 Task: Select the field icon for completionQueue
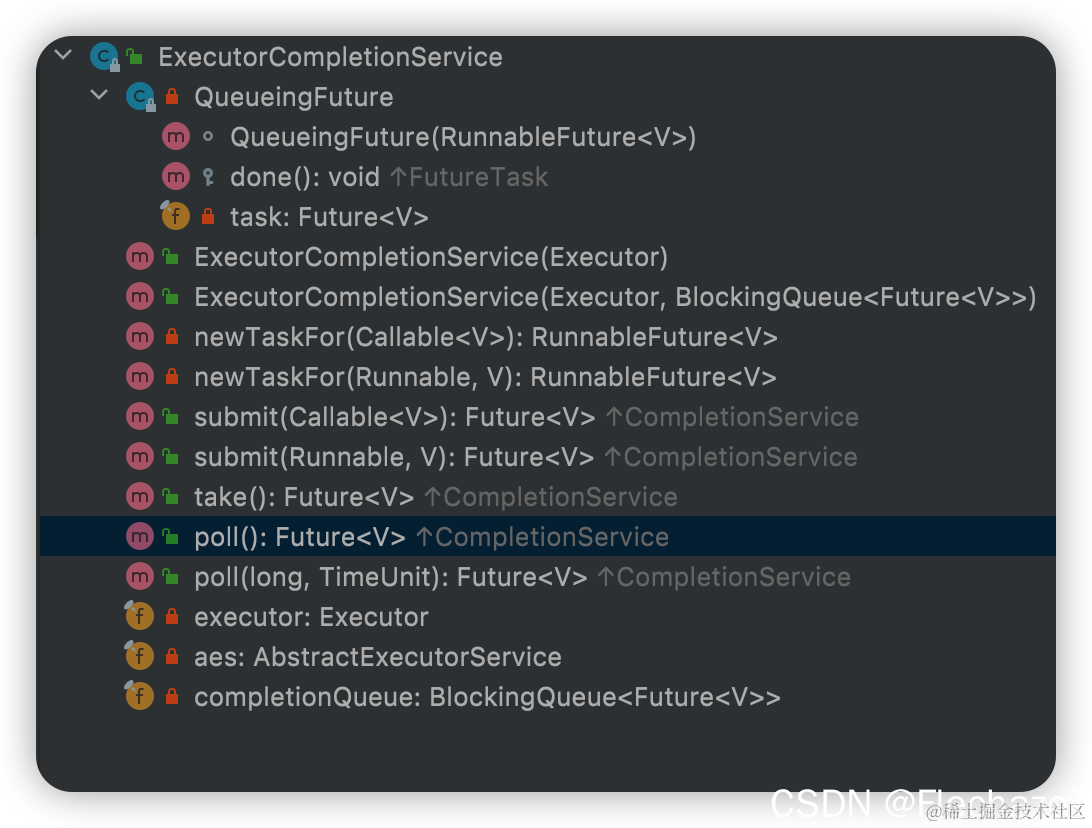pos(139,695)
